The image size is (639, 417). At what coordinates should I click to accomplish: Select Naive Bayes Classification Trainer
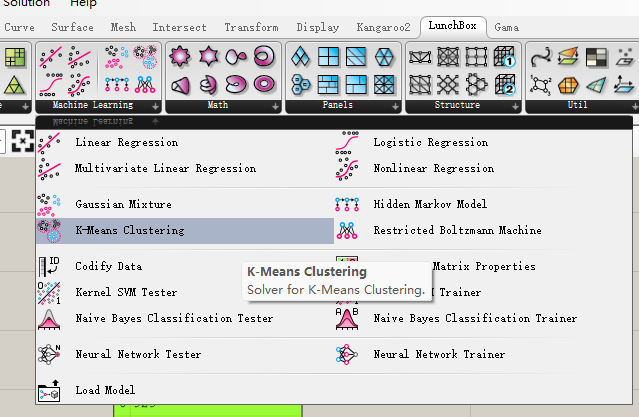pos(483,318)
